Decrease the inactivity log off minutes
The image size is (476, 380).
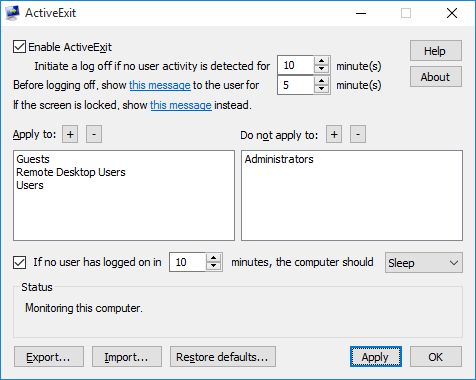(321, 69)
